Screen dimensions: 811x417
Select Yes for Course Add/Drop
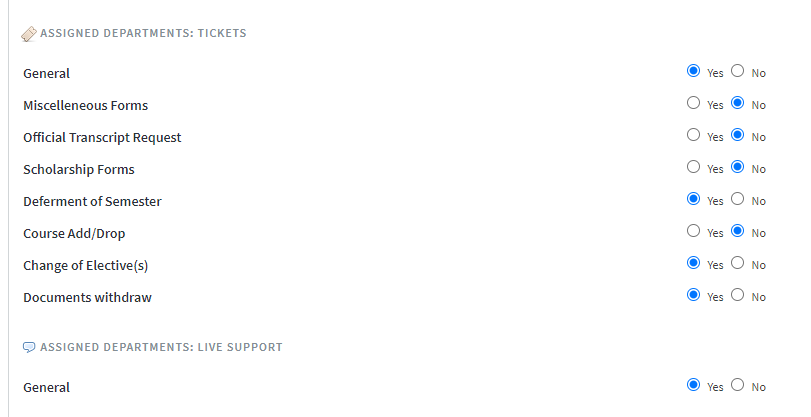[x=693, y=231]
